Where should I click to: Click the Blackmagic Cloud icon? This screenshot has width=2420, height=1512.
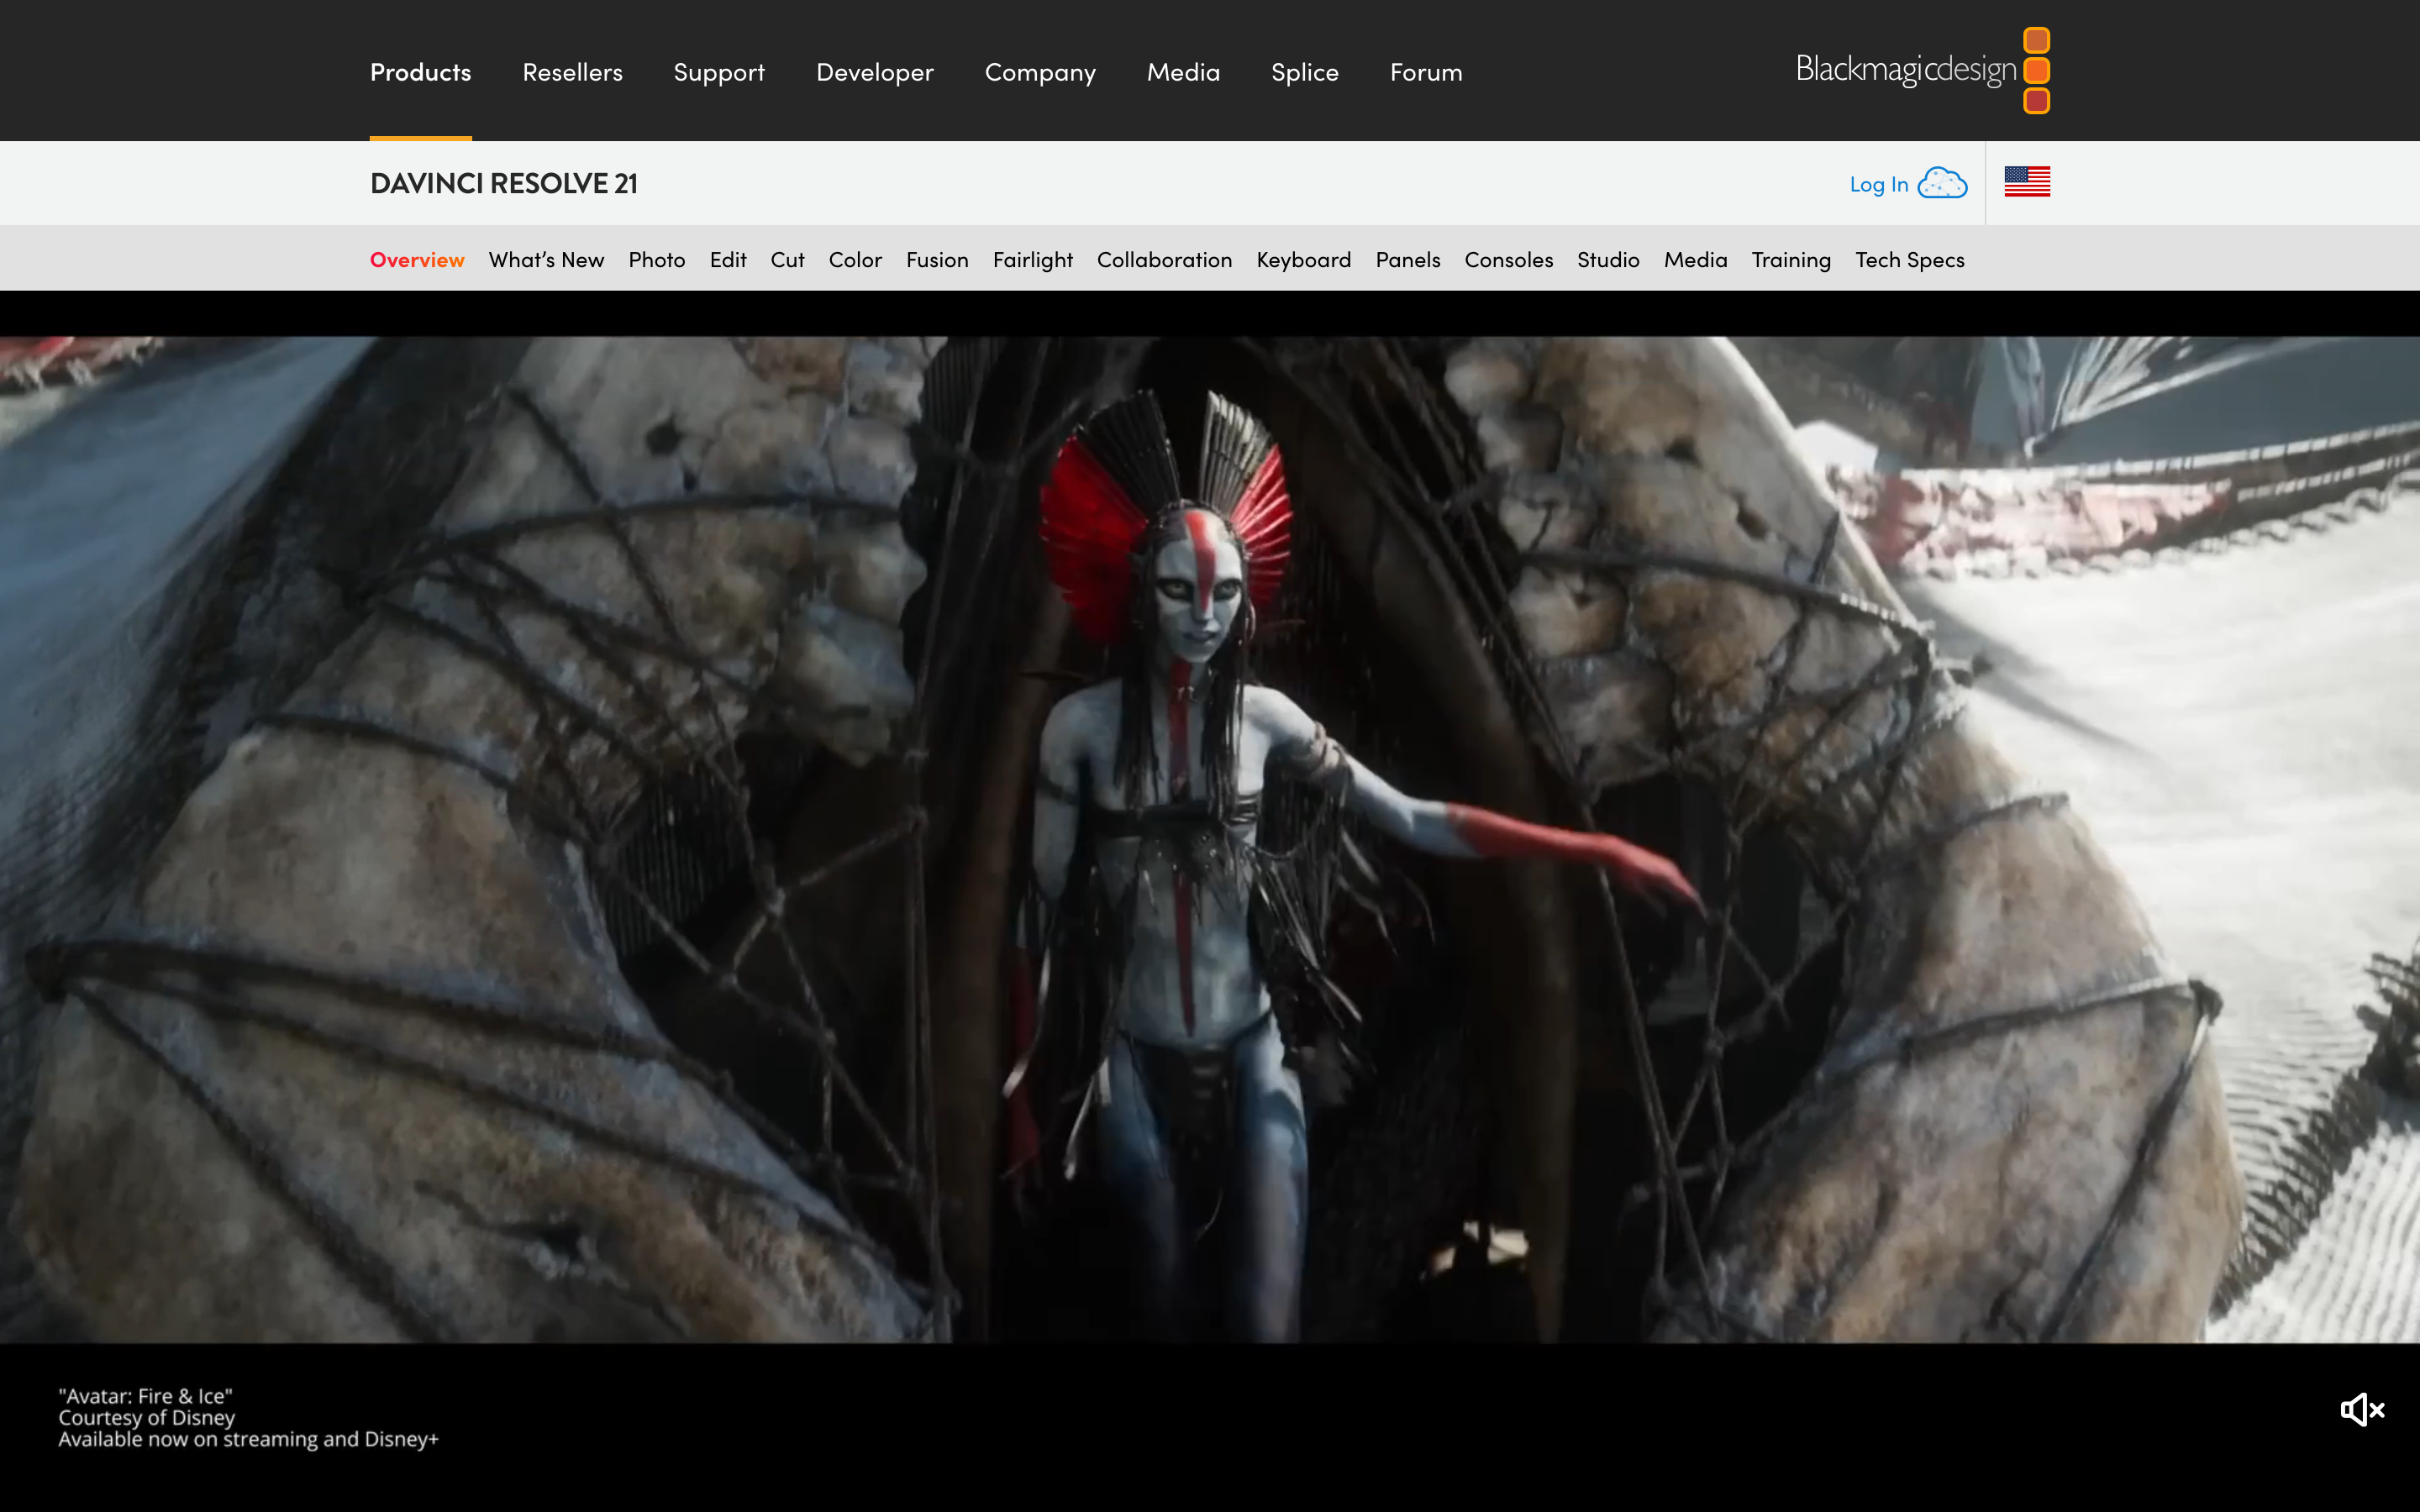tap(1942, 183)
